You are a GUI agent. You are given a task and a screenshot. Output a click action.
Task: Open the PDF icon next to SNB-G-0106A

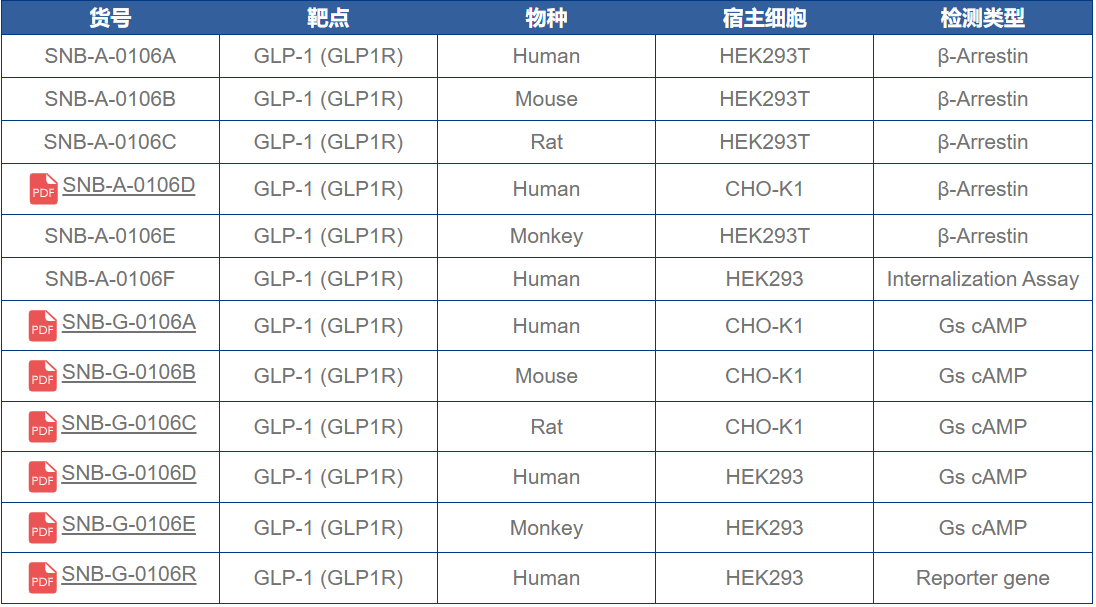pos(43,326)
